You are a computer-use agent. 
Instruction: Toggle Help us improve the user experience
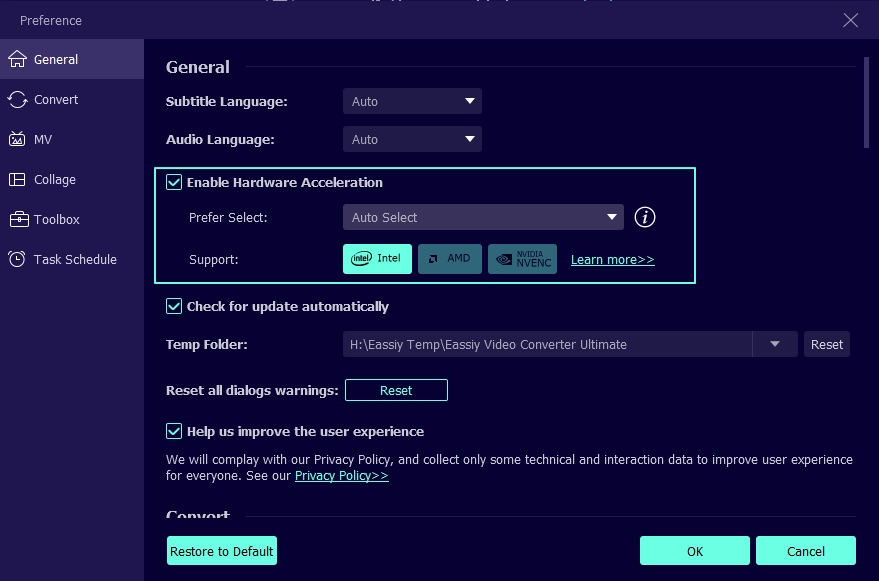174,431
